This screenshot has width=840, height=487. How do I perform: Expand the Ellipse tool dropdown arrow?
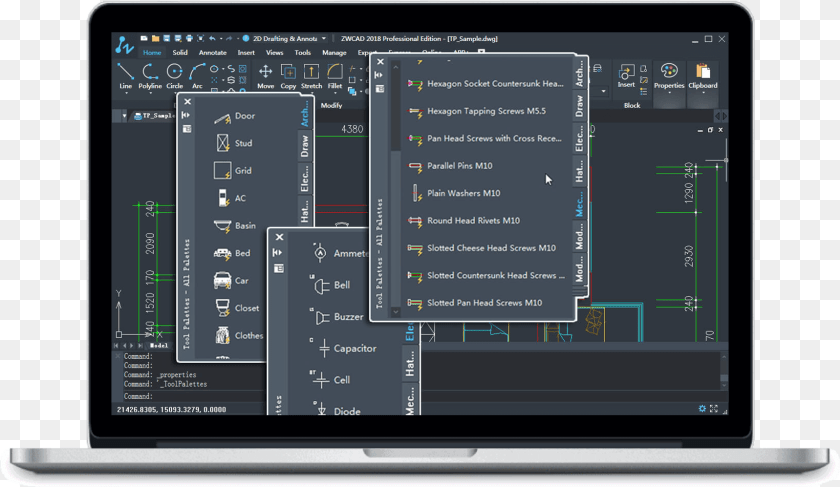pos(222,69)
